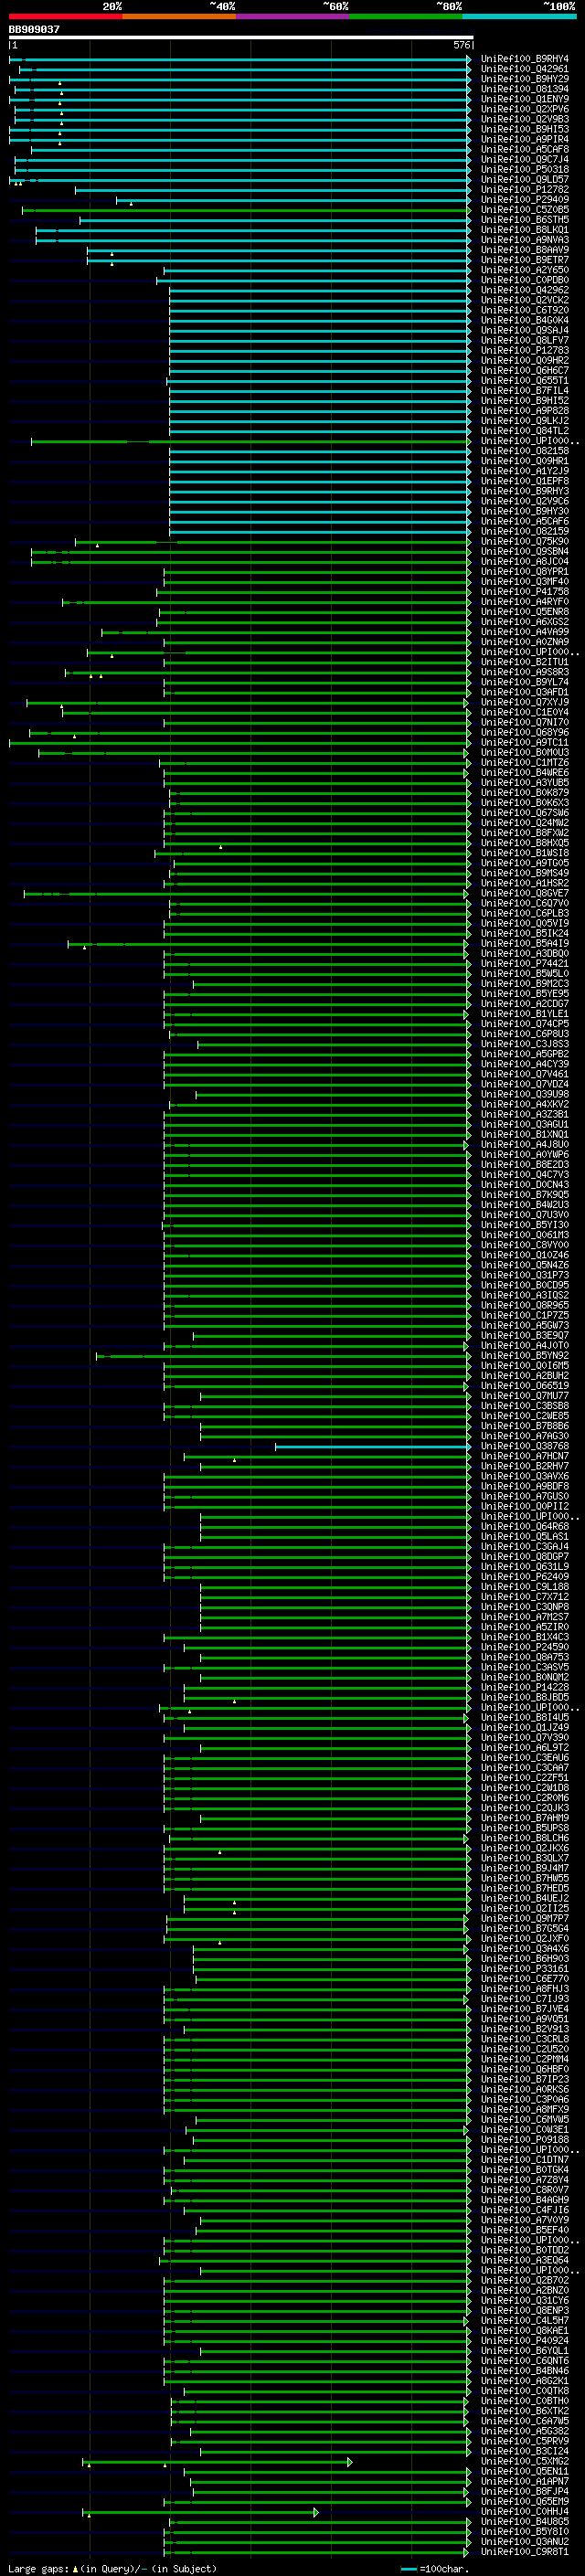Select the query ID BB909037

pos(34,29)
